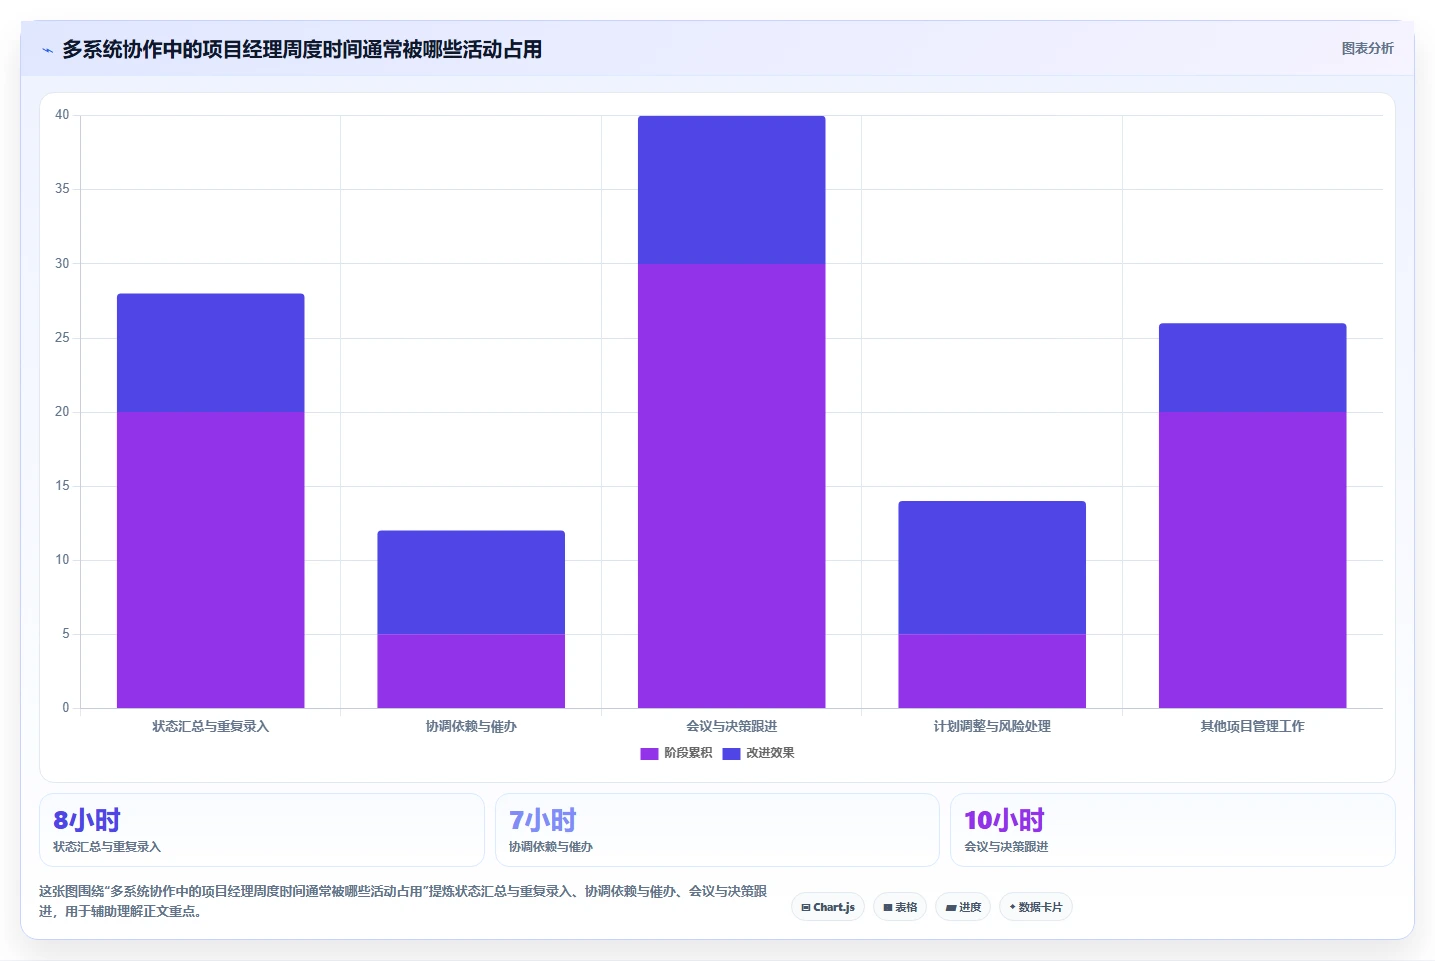
Task: Click the 进度 tag
Action: (963, 907)
